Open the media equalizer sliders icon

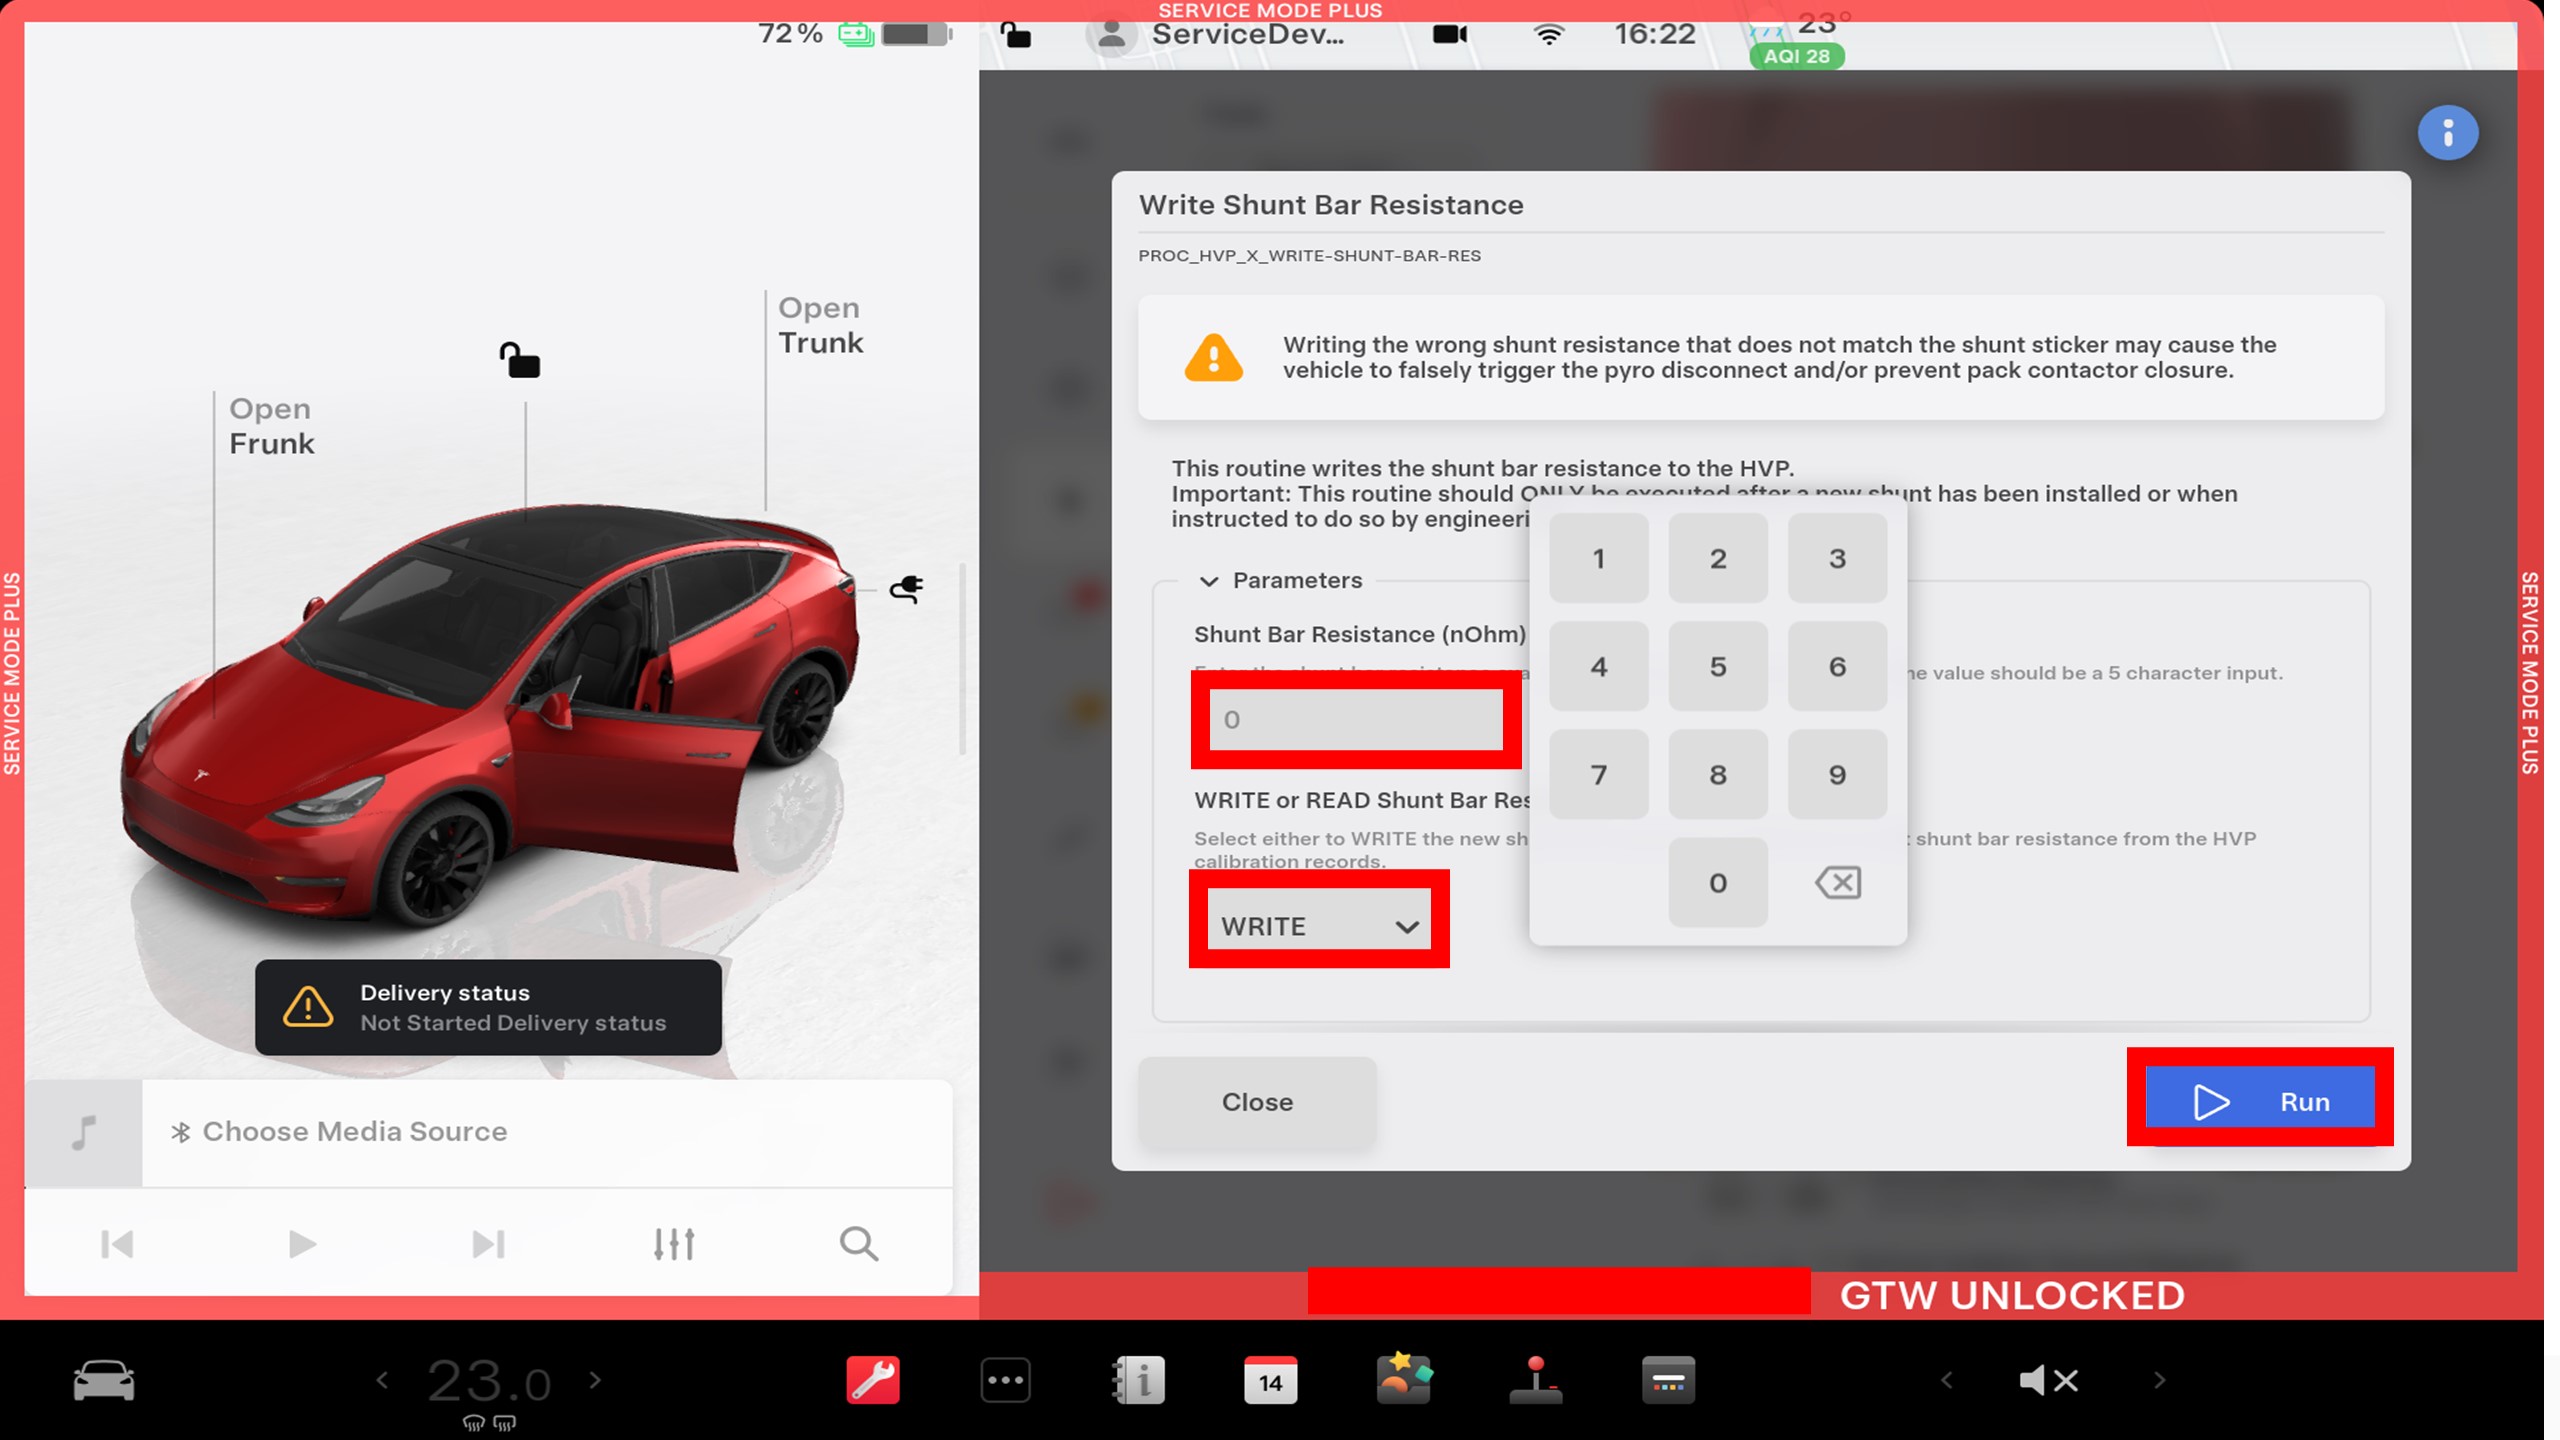pos(674,1244)
